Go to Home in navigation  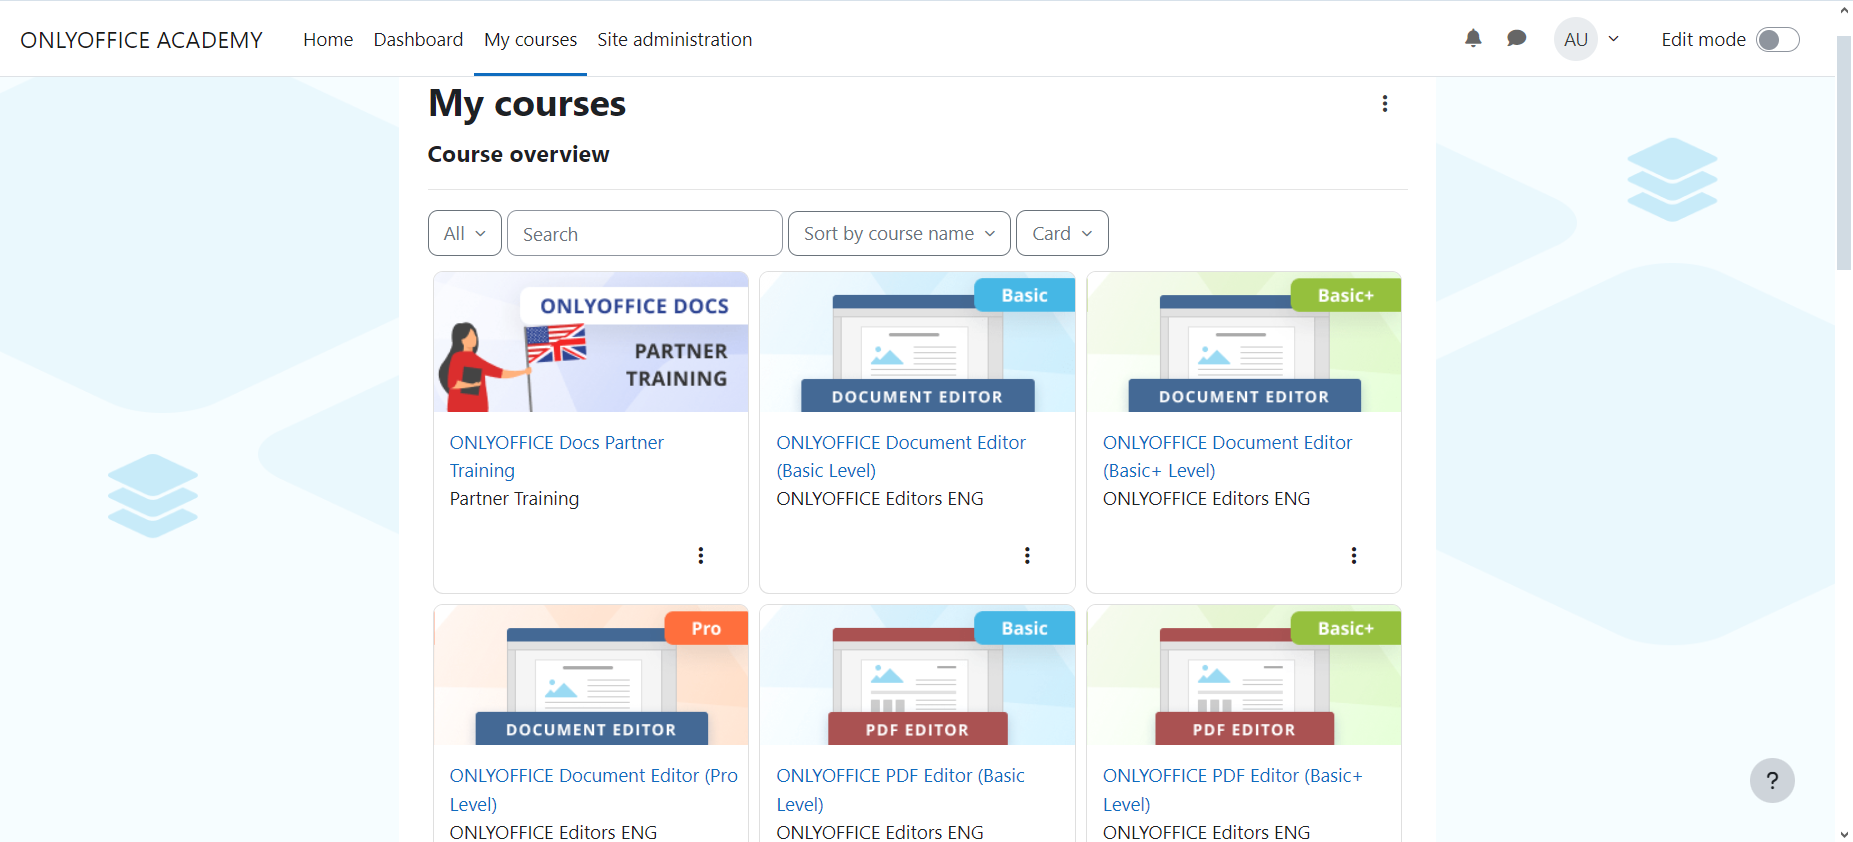click(x=328, y=39)
